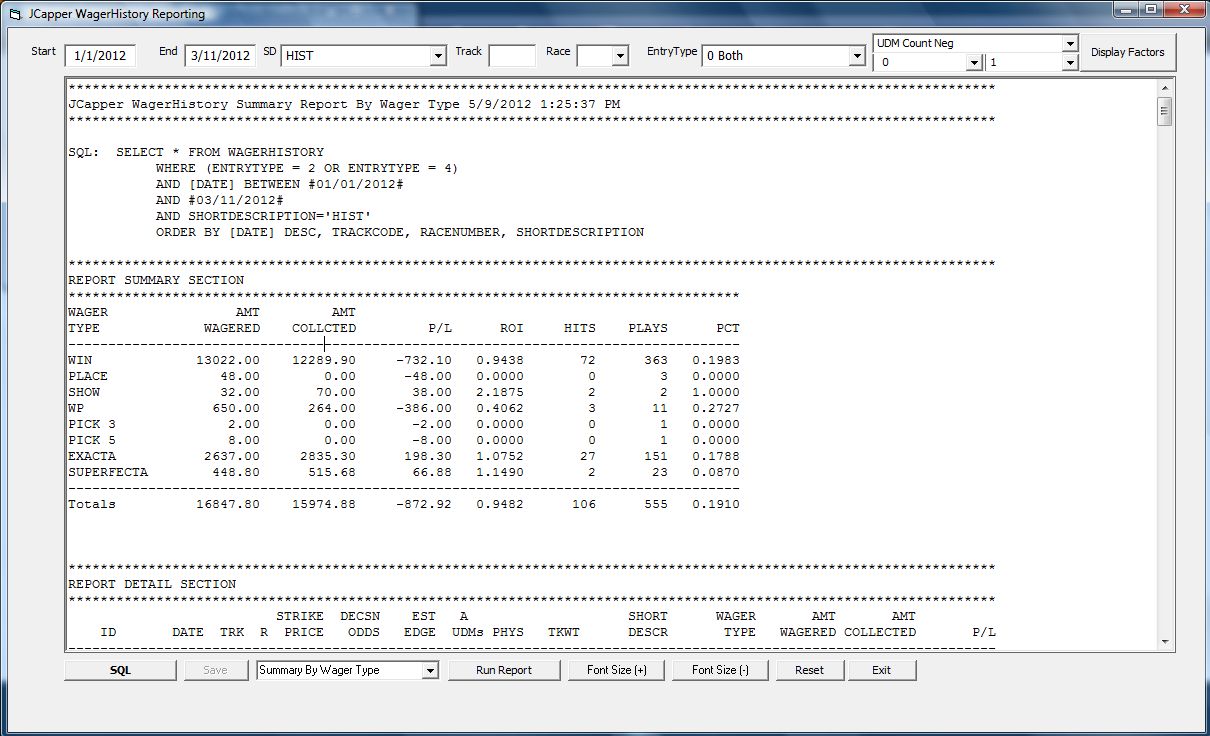1210x736 pixels.
Task: Click the WIN P/L value -732.10
Action: pos(424,360)
